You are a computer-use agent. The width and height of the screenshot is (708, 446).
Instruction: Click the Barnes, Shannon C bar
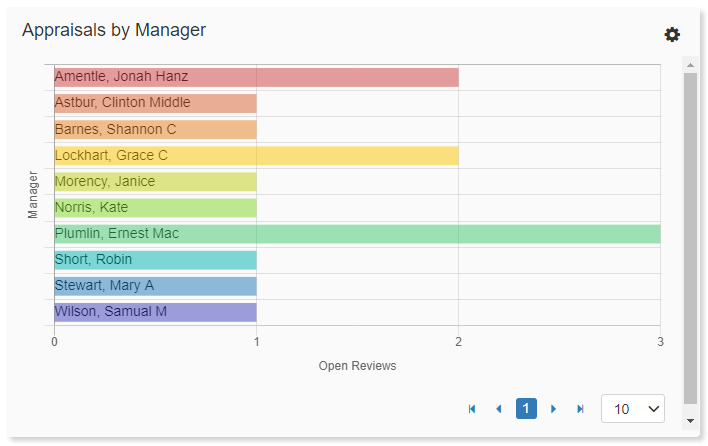click(x=155, y=129)
